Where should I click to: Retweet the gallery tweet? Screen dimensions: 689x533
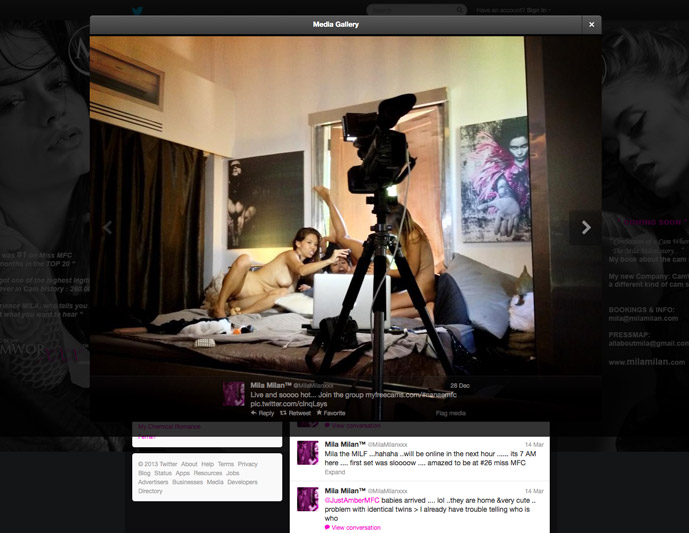297,413
